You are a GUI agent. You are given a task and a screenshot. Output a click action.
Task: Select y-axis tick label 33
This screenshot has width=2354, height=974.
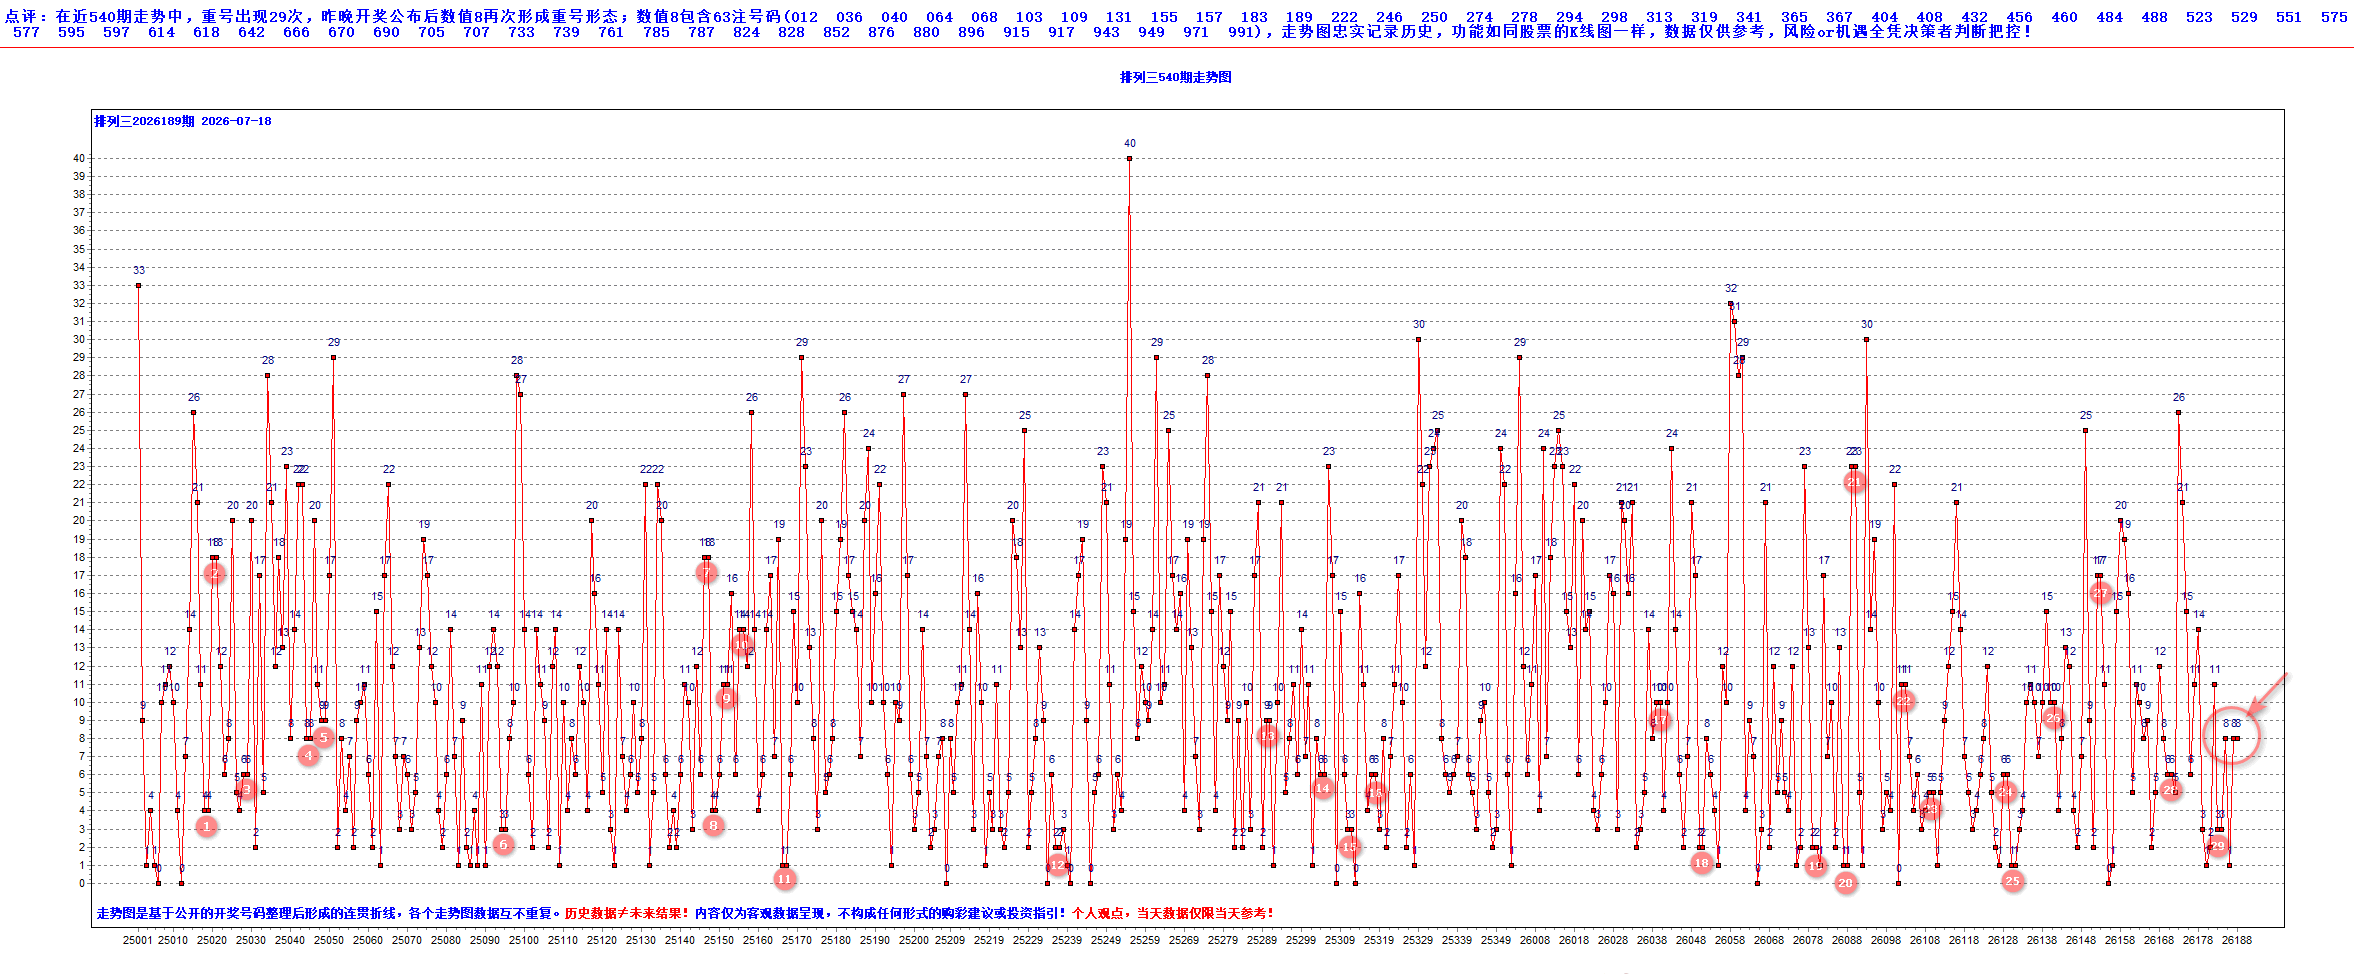tap(79, 286)
